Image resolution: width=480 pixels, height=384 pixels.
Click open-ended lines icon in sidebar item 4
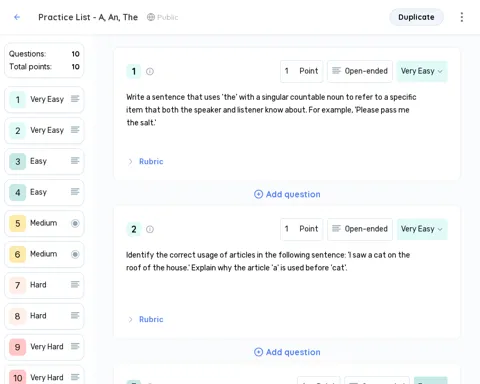coord(75,192)
